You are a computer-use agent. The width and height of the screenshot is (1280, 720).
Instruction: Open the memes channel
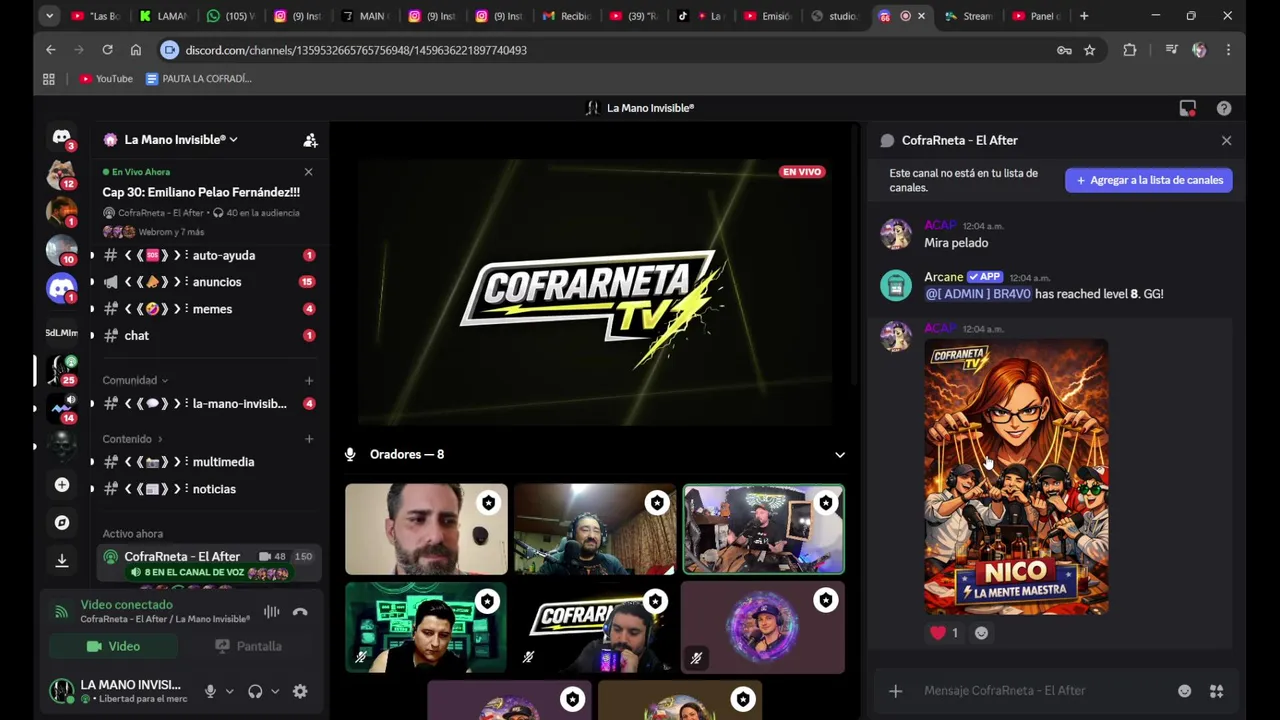click(x=208, y=309)
